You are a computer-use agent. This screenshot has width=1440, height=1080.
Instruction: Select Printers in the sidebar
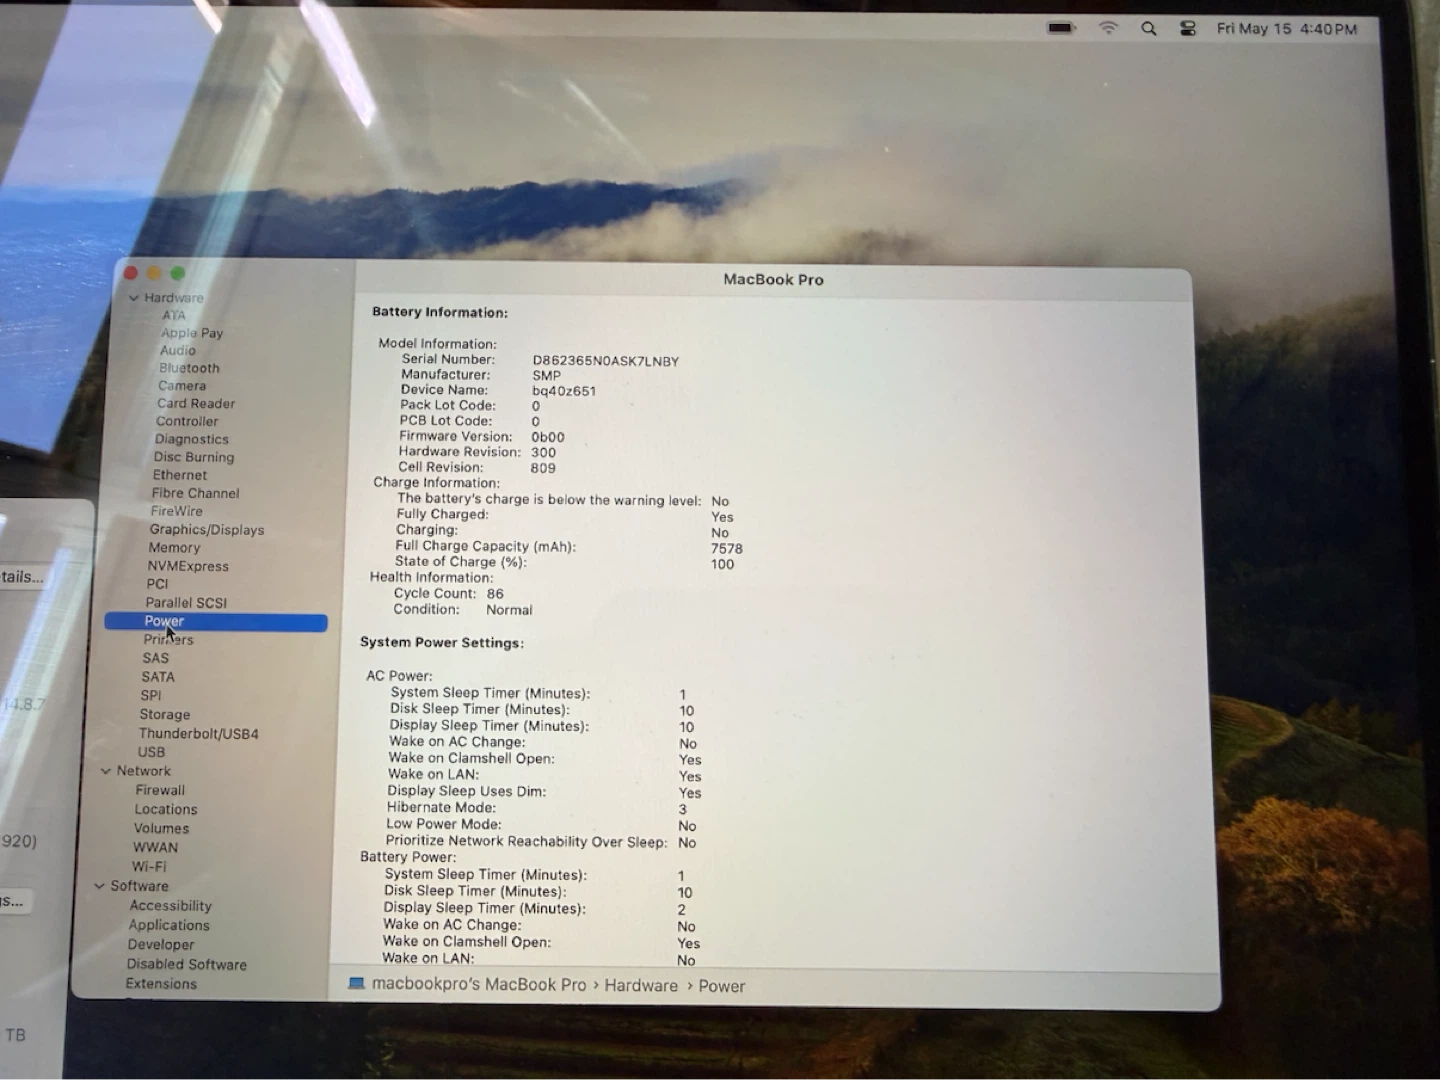coord(168,640)
